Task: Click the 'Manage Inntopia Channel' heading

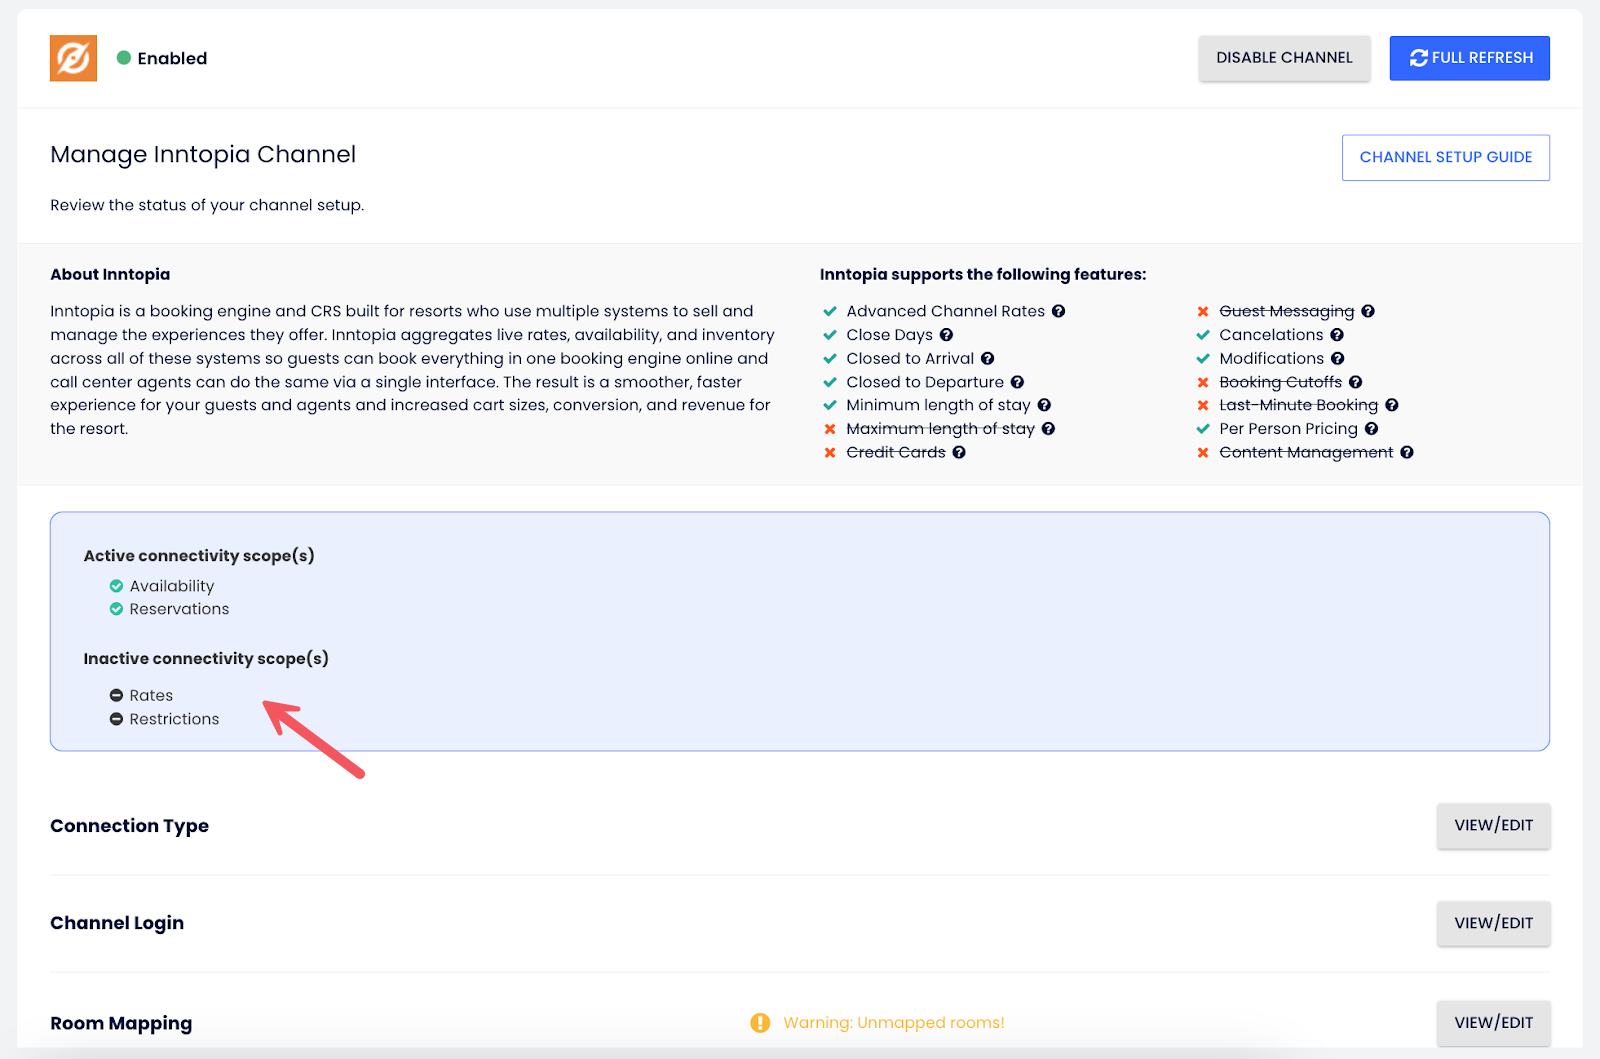Action: point(203,154)
